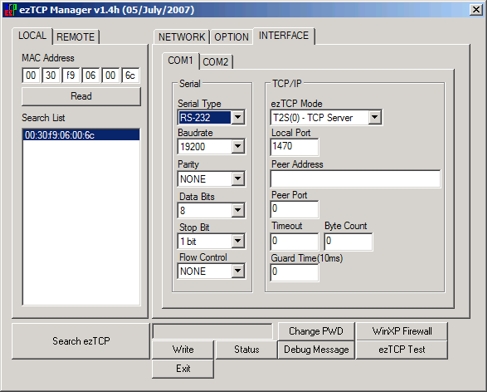Viewport: 487px width, 392px height.
Task: Click the MAC Address field containing 6c
Action: (130, 75)
